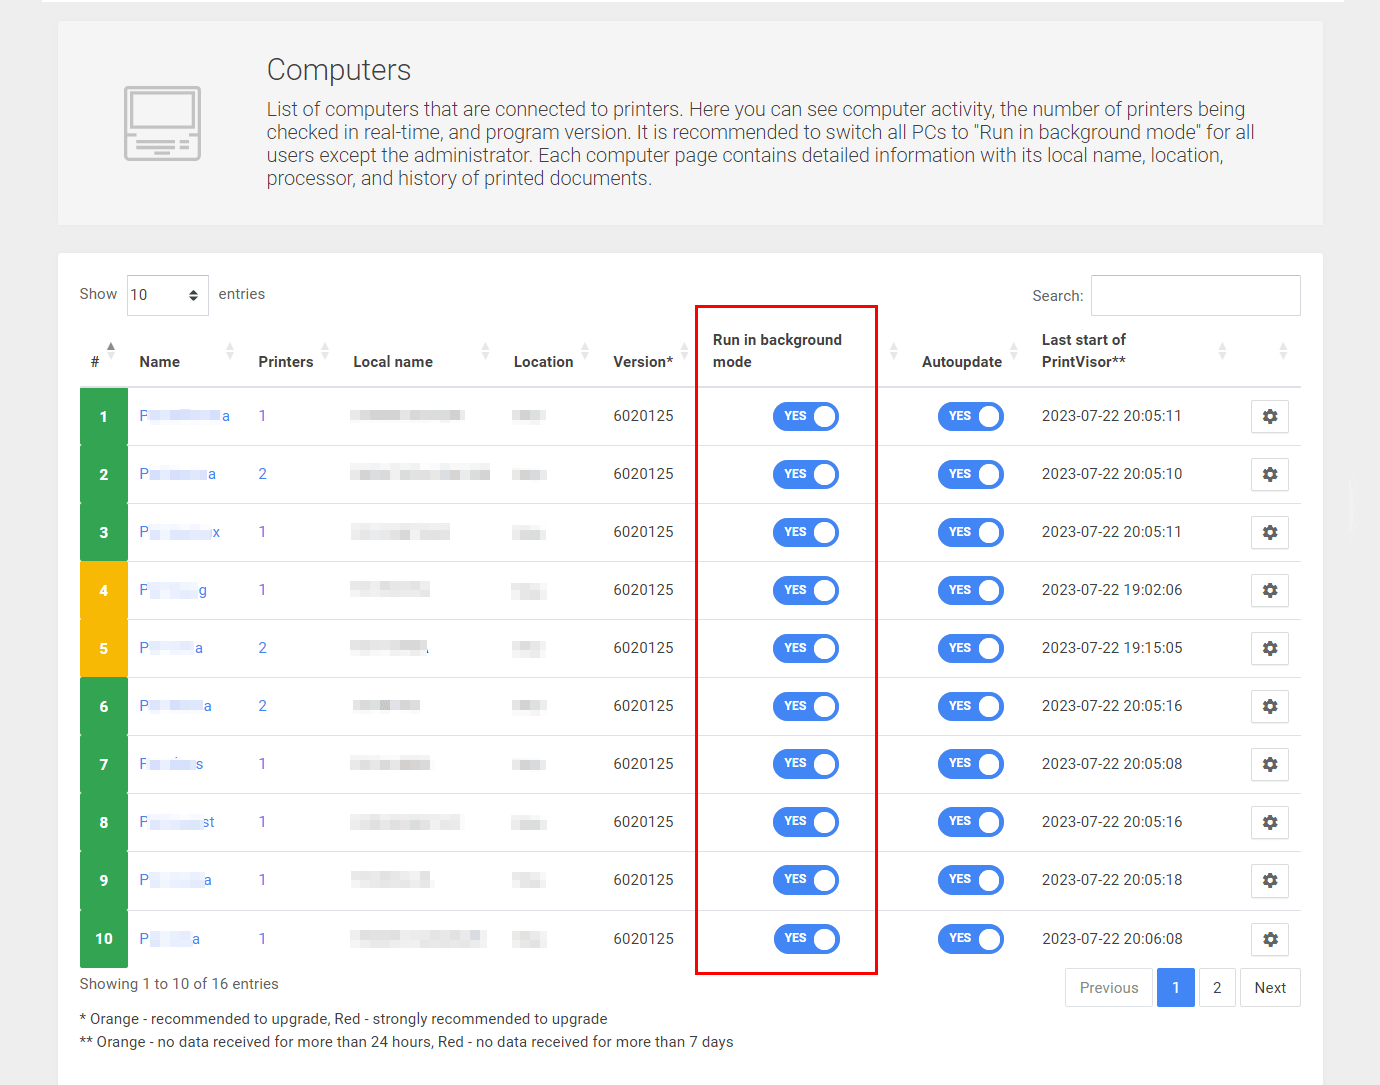The image size is (1380, 1085).
Task: Toggle Run in background mode for row 1
Action: [805, 417]
